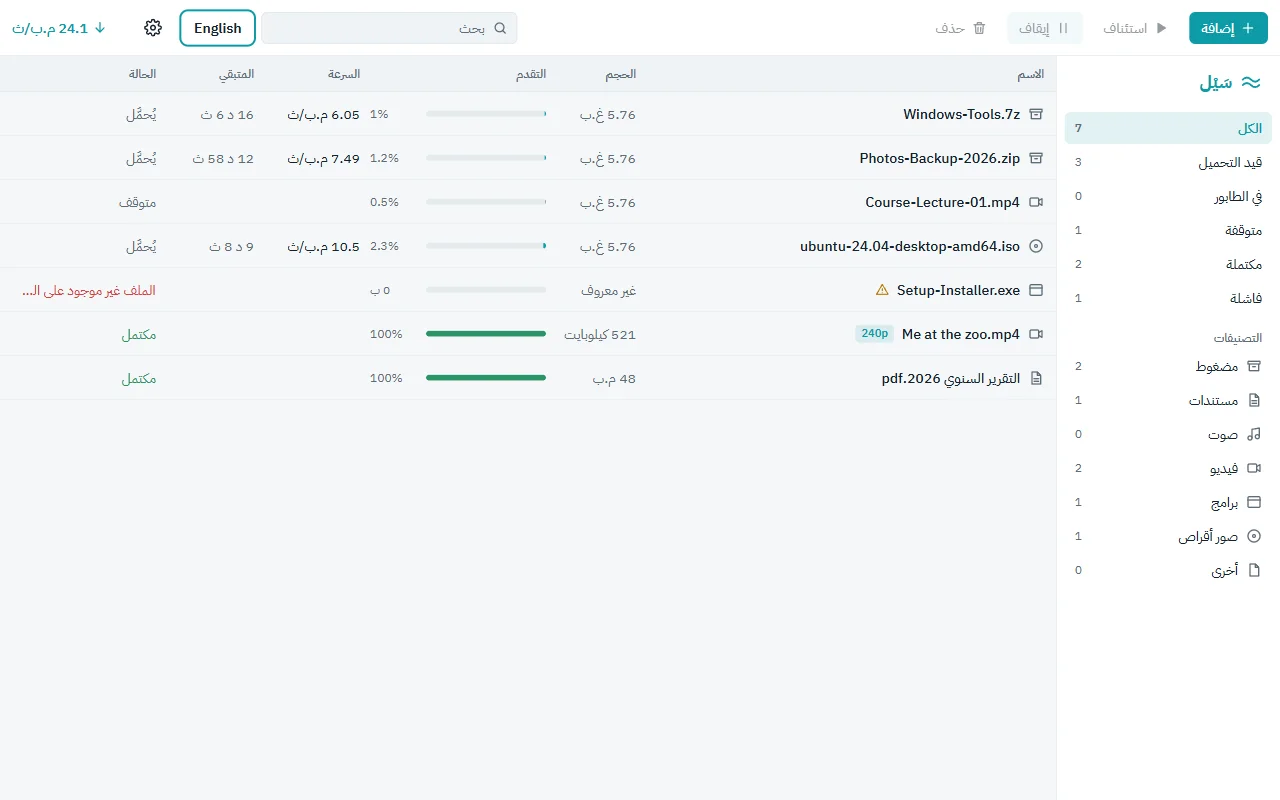Click the سَيْل wave logo icon
This screenshot has height=800, width=1280.
point(1250,82)
